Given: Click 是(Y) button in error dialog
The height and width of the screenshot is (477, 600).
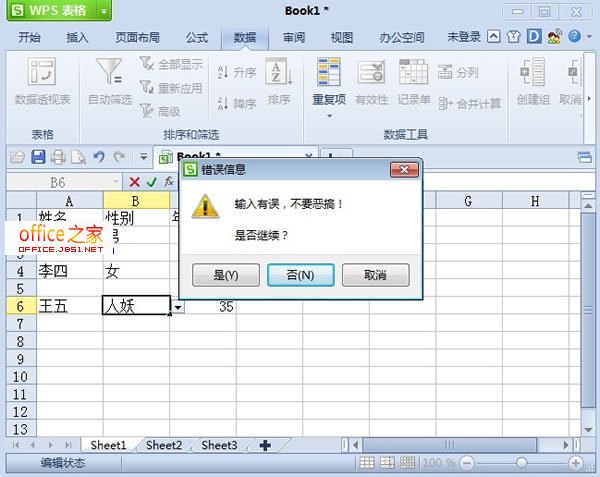Looking at the screenshot, I should (x=226, y=275).
